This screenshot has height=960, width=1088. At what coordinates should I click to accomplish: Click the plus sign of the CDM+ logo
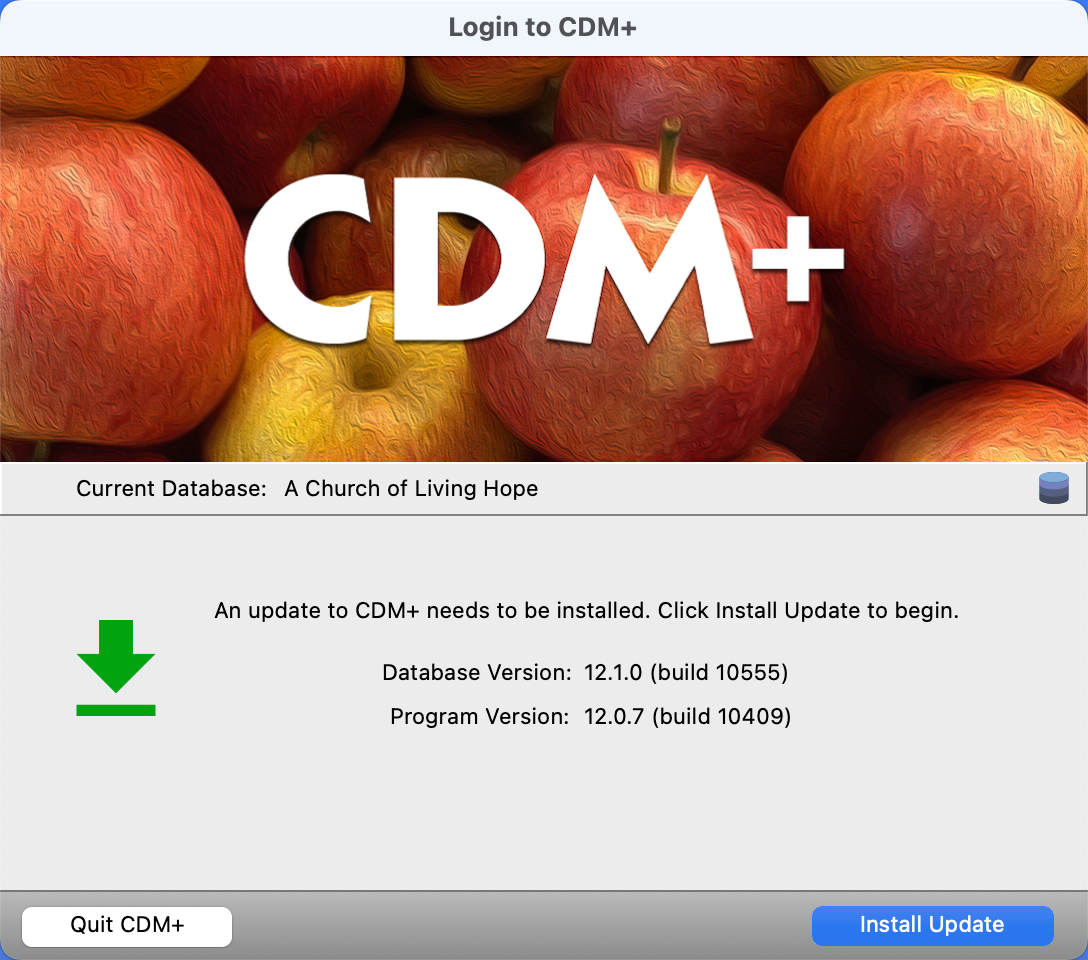coord(799,259)
